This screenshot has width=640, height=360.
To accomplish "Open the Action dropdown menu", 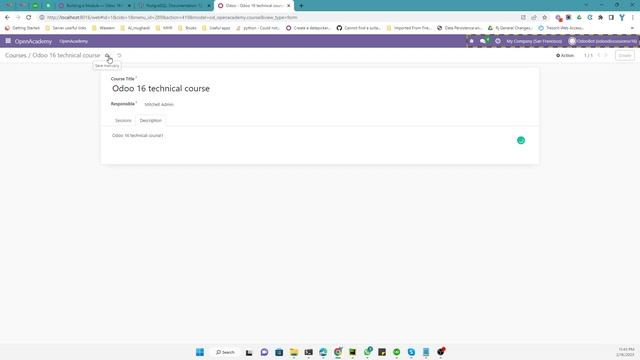I will (x=565, y=56).
